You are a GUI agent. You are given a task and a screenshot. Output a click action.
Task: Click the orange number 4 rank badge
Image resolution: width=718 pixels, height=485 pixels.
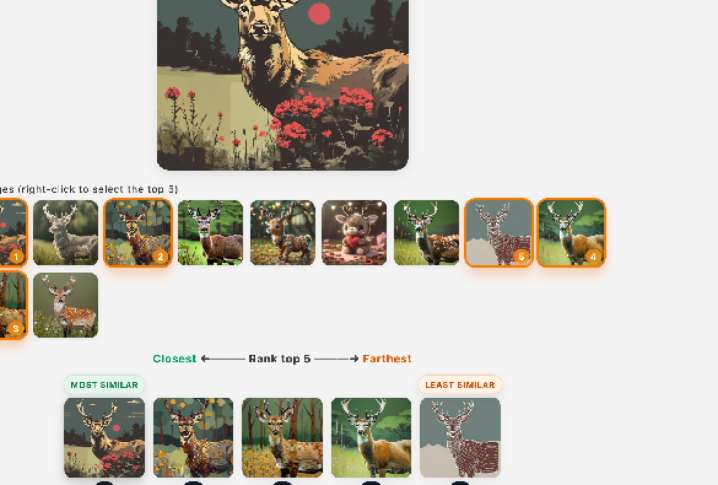tap(593, 256)
